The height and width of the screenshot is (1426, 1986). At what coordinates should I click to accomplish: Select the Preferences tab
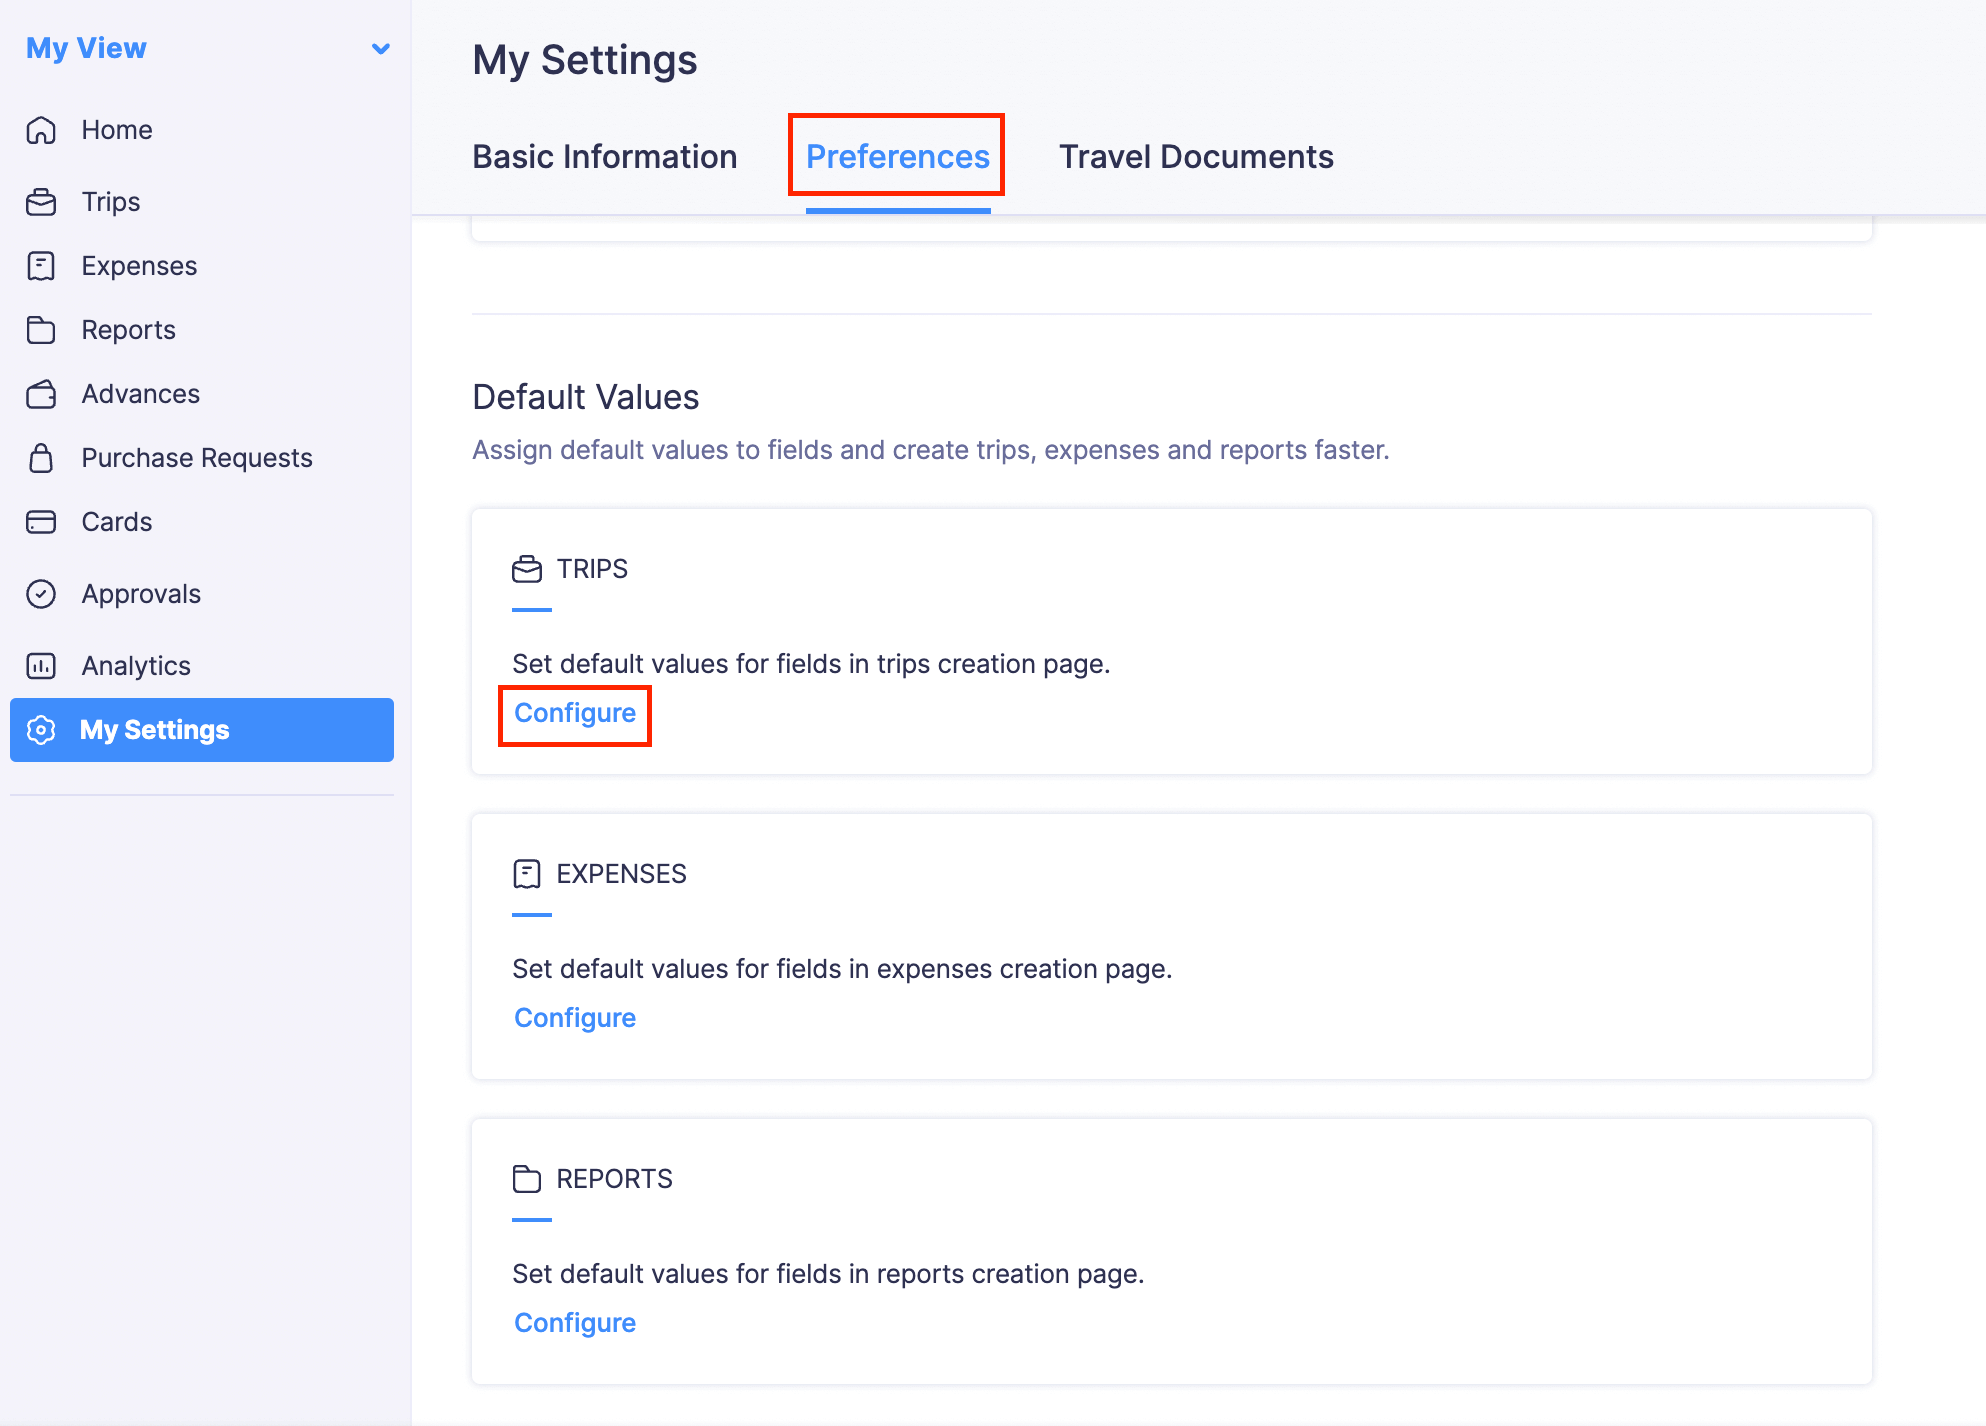897,157
